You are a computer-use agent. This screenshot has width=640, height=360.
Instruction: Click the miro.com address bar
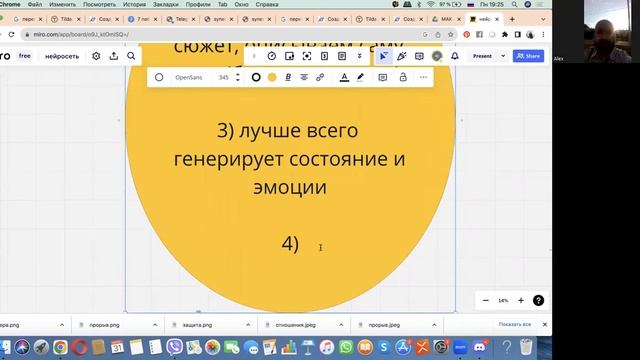click(x=220, y=34)
